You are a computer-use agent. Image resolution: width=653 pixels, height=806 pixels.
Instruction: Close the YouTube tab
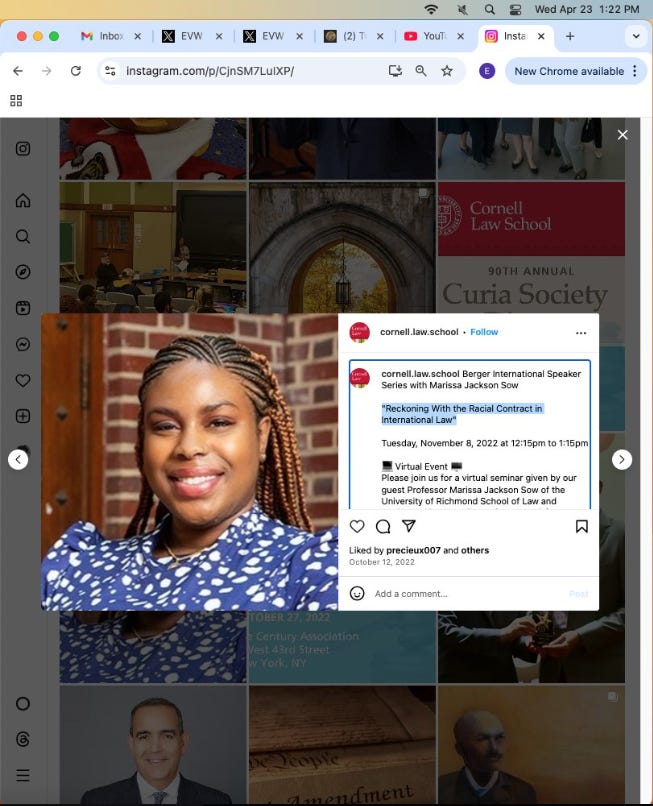coord(460,36)
